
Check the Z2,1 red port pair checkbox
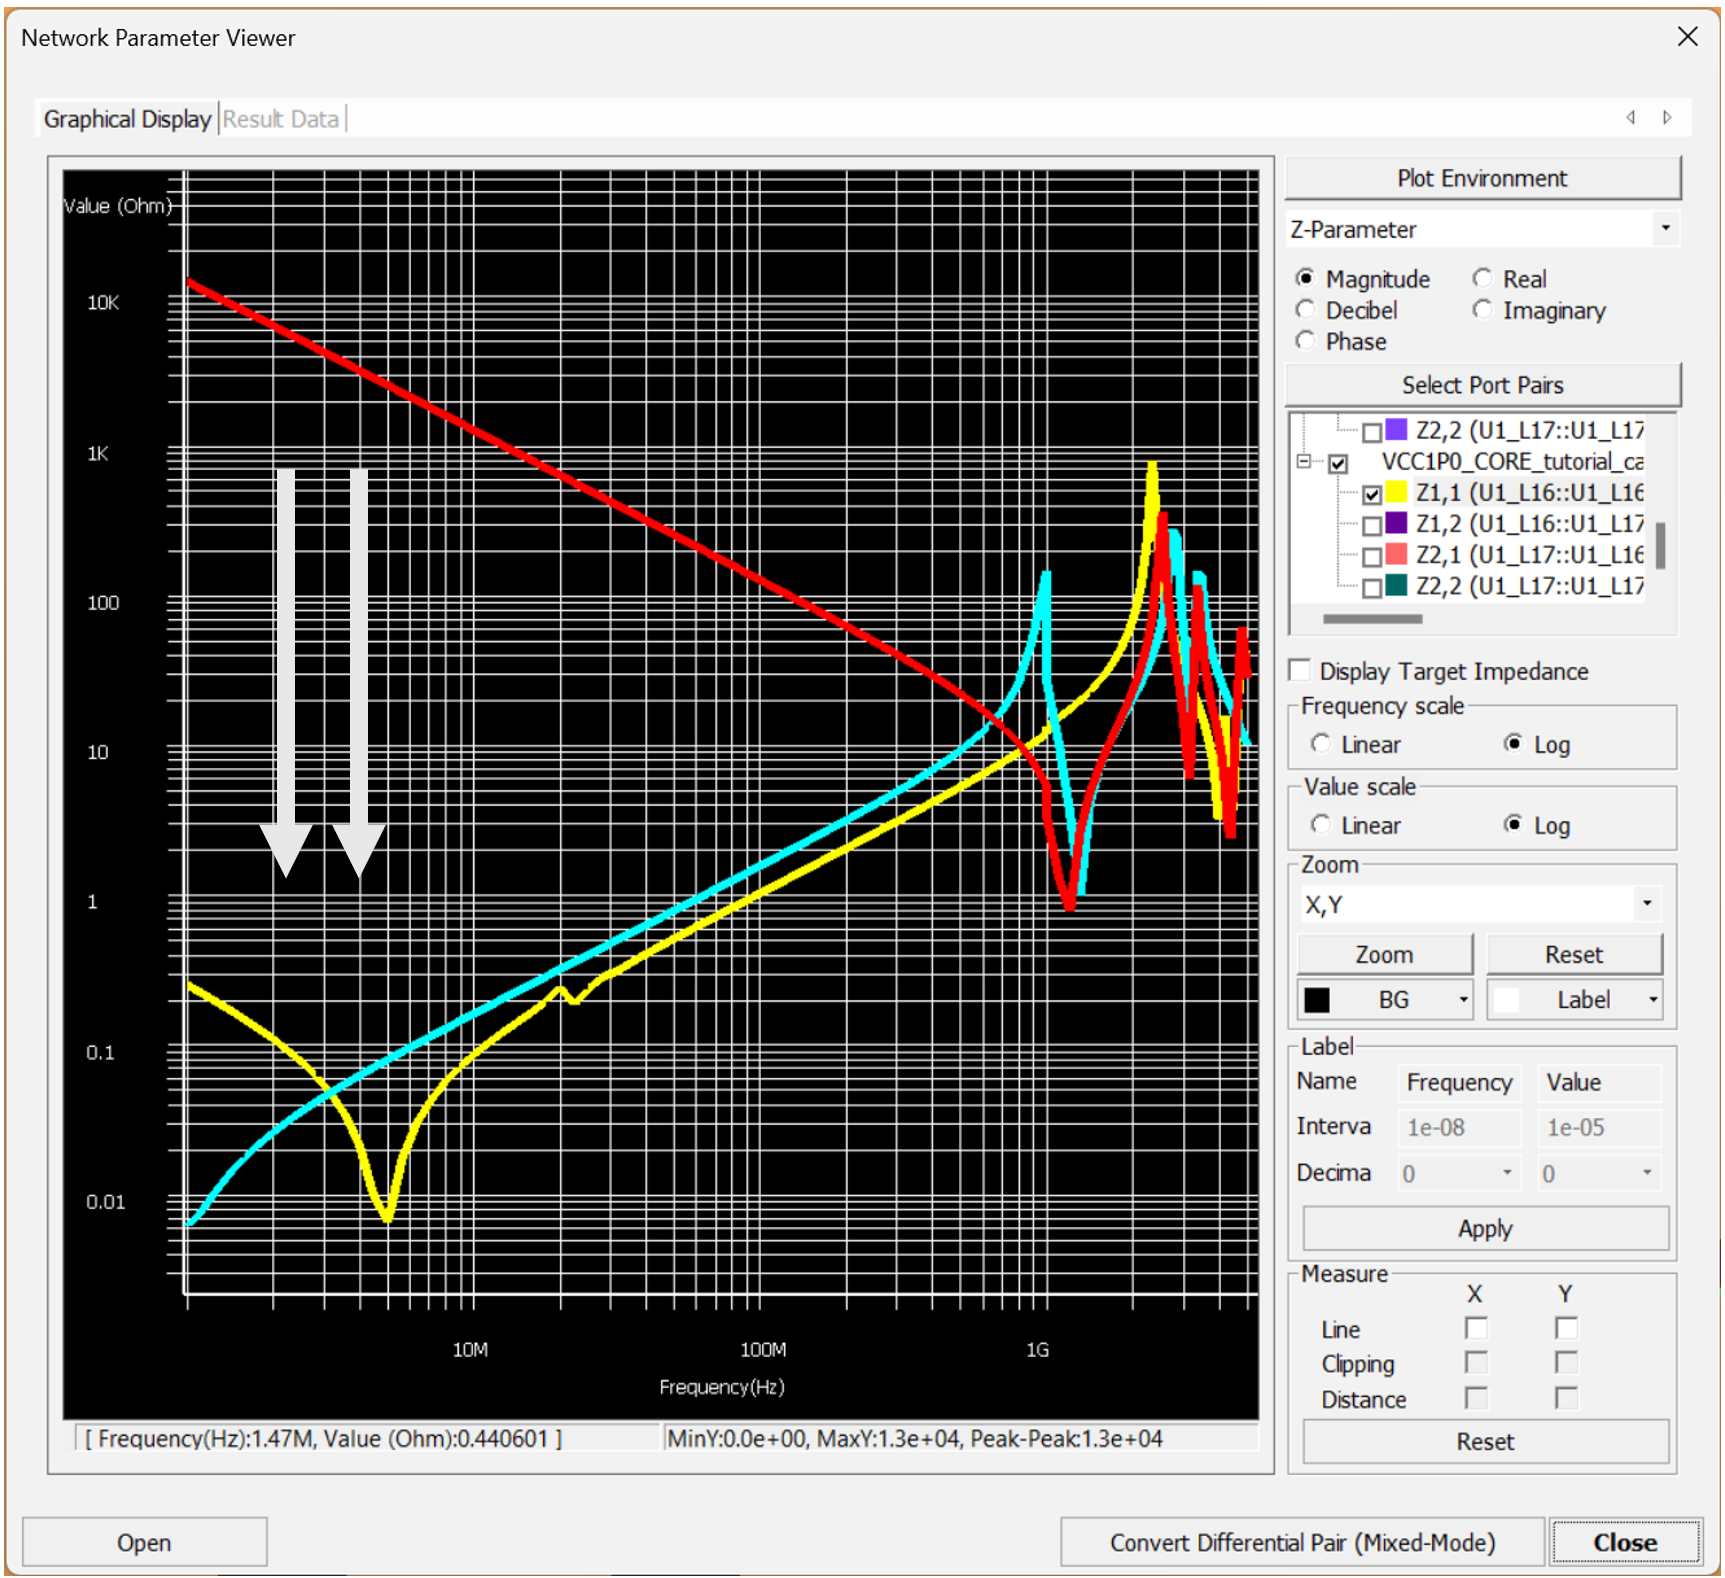click(1372, 556)
